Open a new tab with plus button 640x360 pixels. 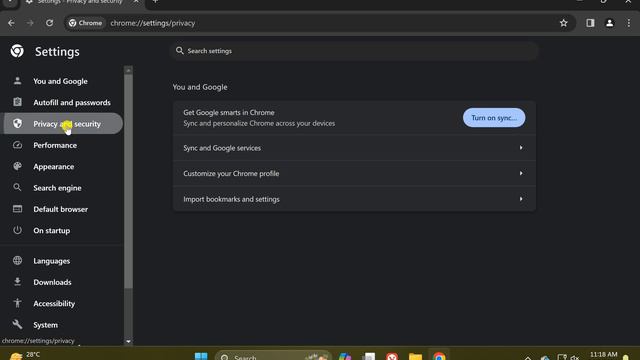[155, 2]
